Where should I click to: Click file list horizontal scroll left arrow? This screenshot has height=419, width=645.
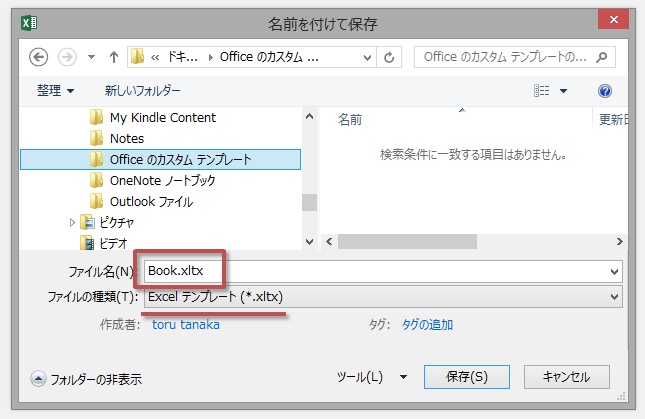(329, 241)
